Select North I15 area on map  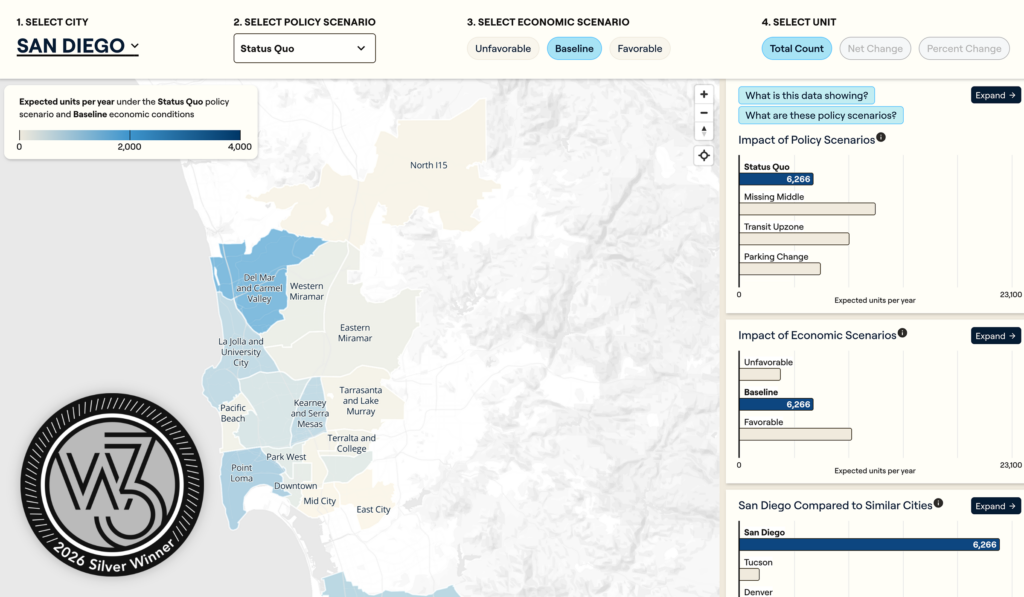(428, 165)
